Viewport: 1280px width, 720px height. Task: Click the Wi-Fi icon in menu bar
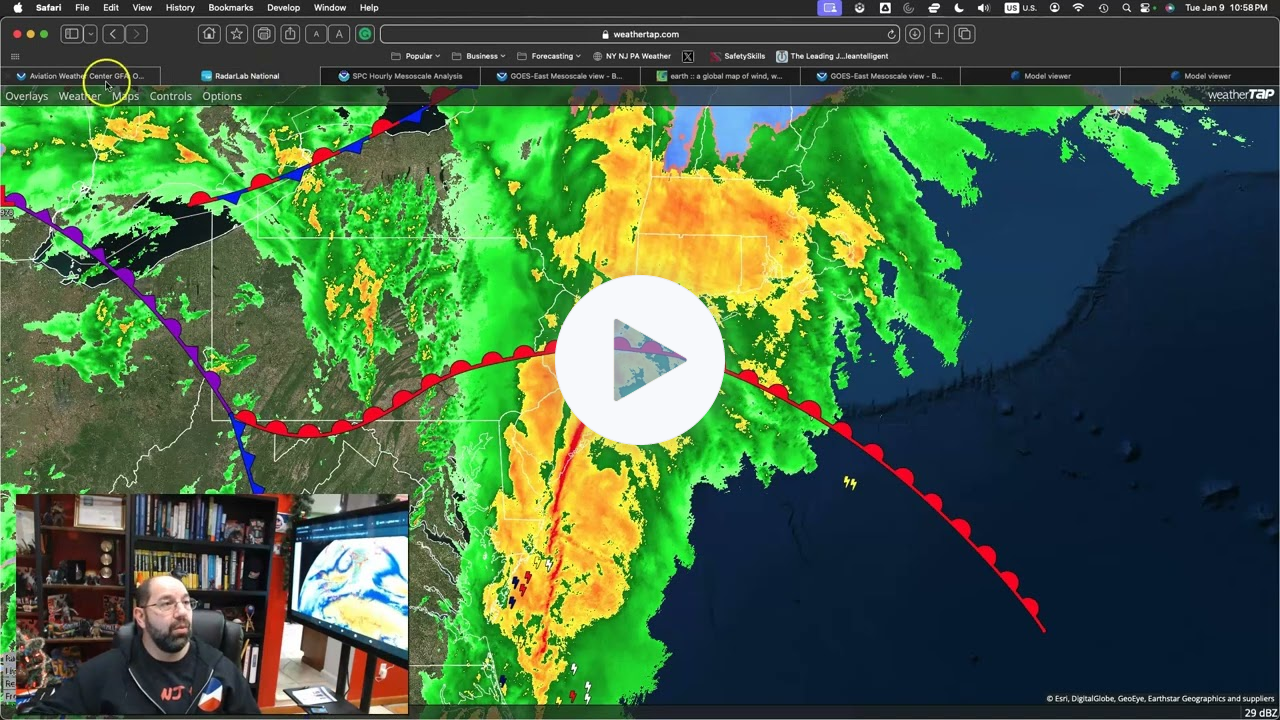click(x=1078, y=8)
